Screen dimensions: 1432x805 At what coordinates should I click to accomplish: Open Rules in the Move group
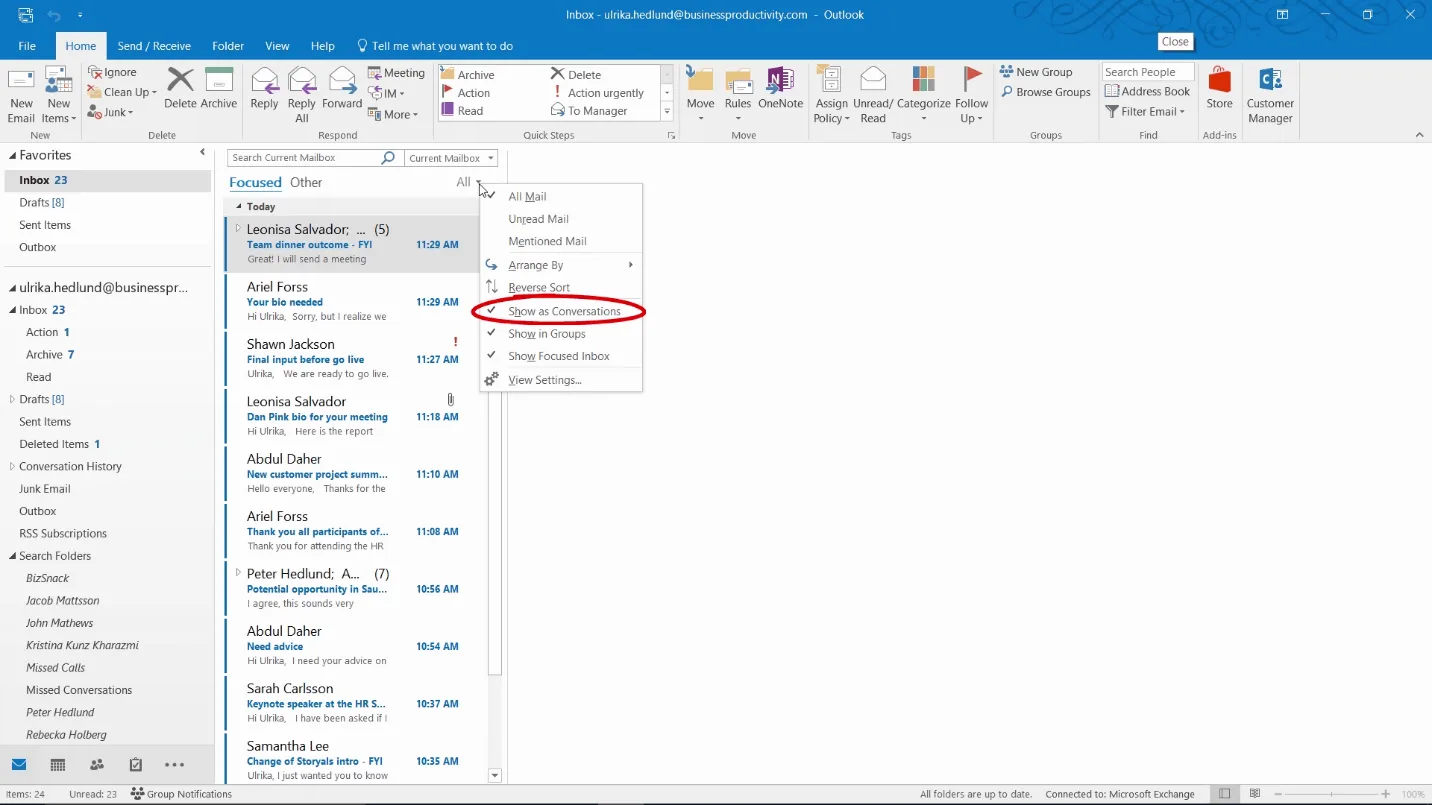[x=738, y=95]
